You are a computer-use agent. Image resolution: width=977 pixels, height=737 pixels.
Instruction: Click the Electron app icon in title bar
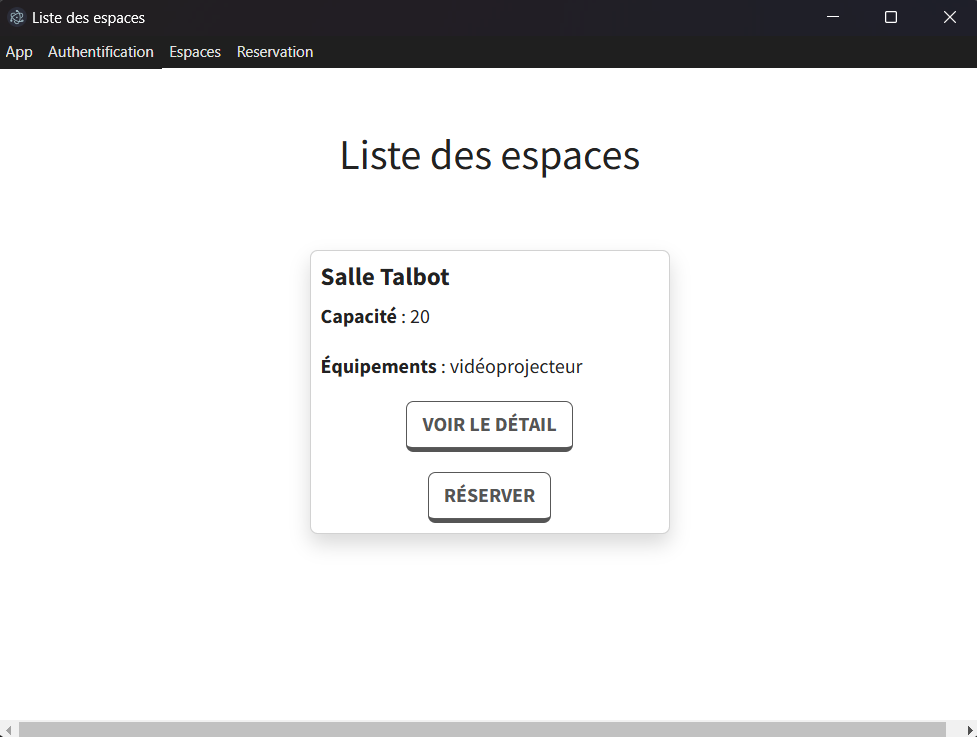coord(16,17)
